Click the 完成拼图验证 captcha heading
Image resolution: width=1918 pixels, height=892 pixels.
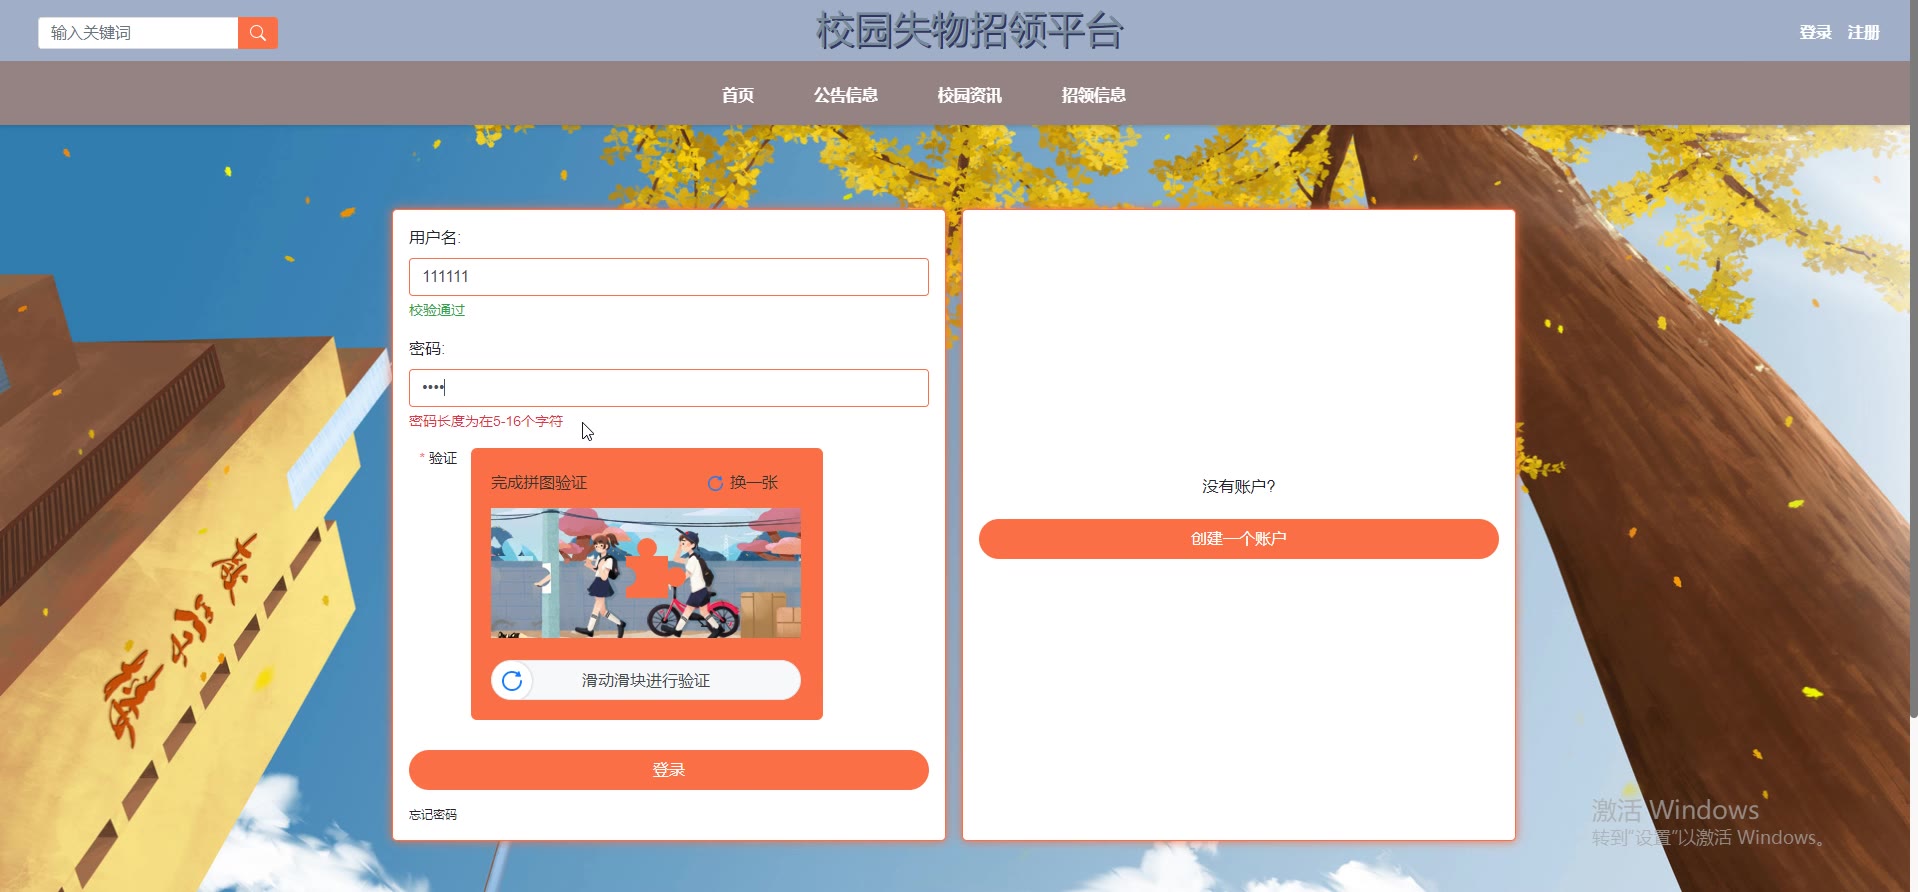539,483
